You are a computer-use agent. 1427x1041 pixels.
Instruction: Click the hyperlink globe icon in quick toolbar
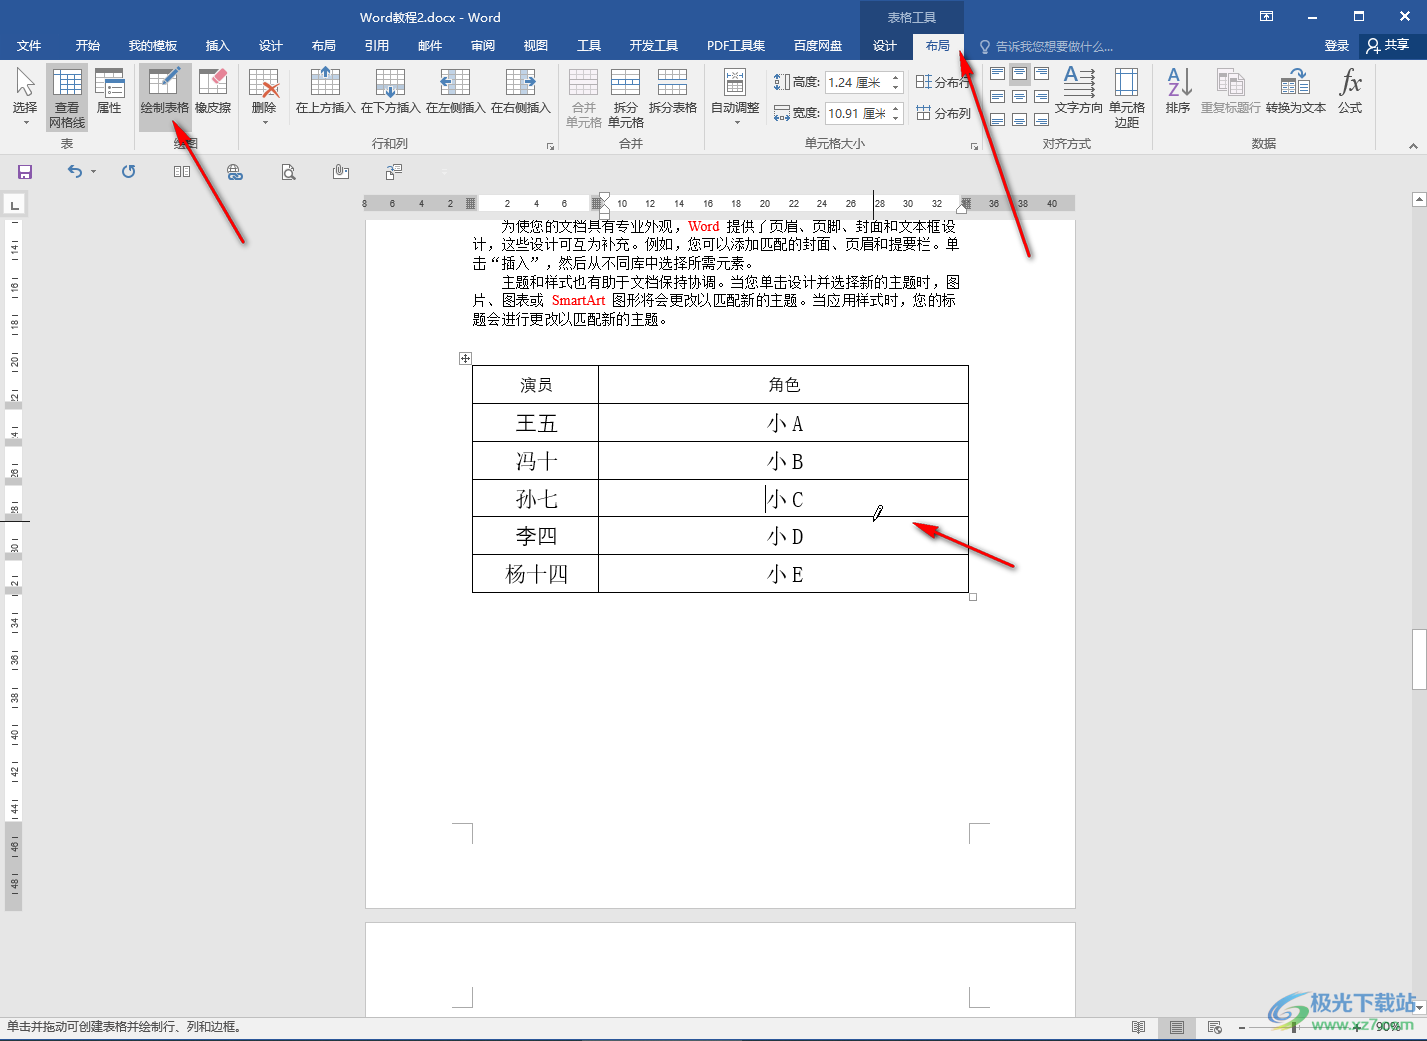pyautogui.click(x=235, y=172)
